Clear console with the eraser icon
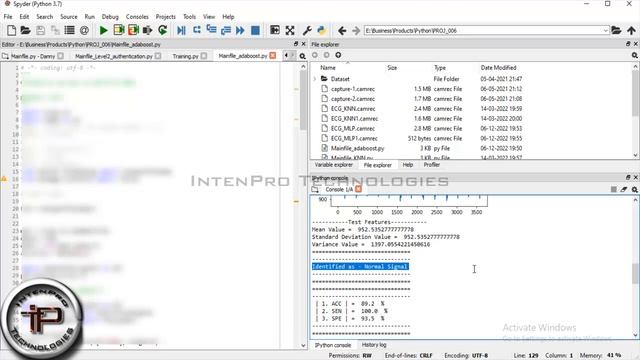640x360 pixels. [624, 189]
